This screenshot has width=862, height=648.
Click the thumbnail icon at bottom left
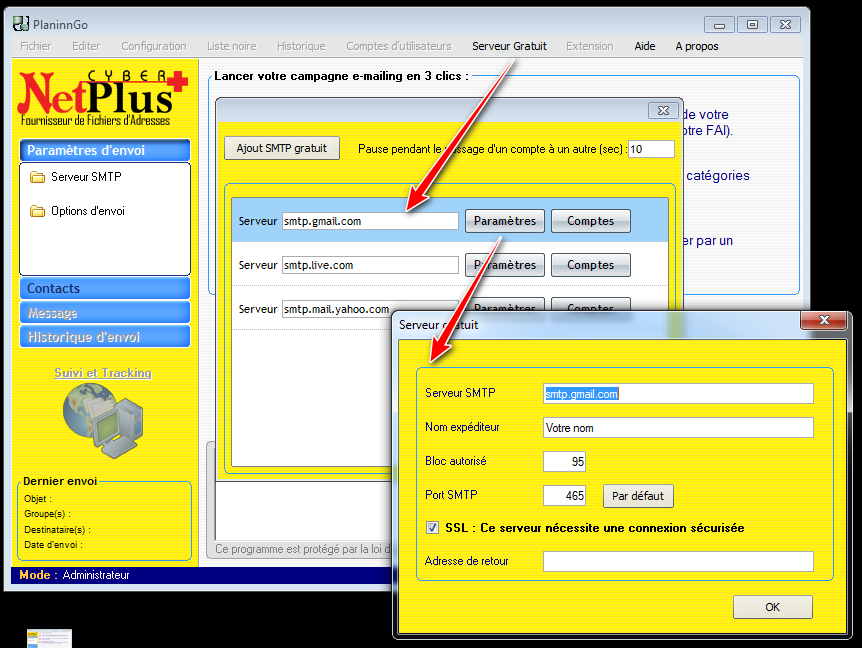tap(49, 638)
